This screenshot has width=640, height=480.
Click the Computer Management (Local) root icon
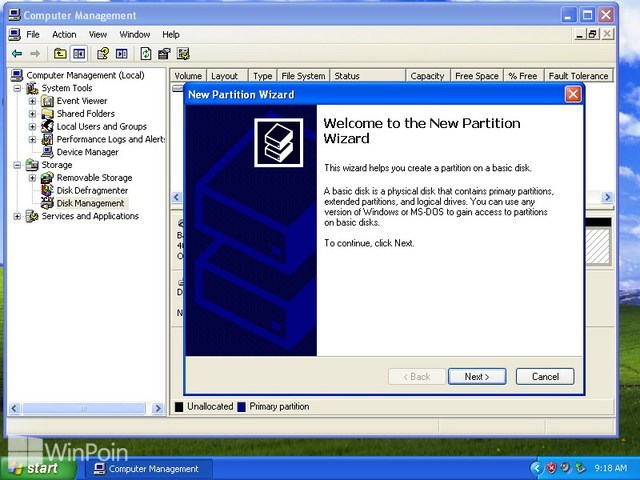pyautogui.click(x=17, y=75)
